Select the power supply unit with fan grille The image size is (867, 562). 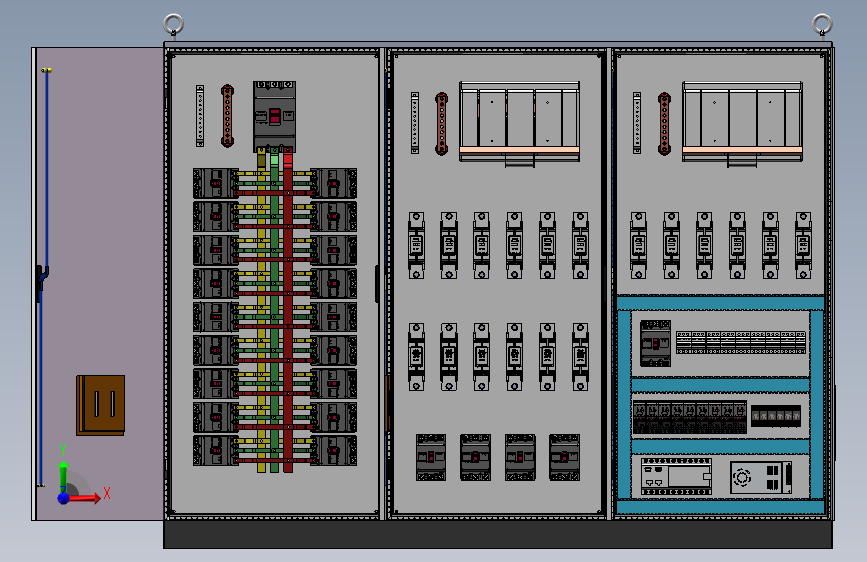[x=761, y=477]
